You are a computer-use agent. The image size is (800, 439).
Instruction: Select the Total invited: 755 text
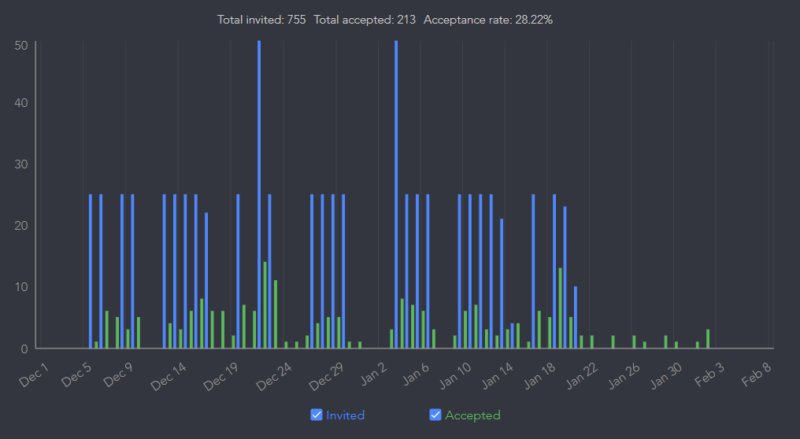tap(261, 19)
